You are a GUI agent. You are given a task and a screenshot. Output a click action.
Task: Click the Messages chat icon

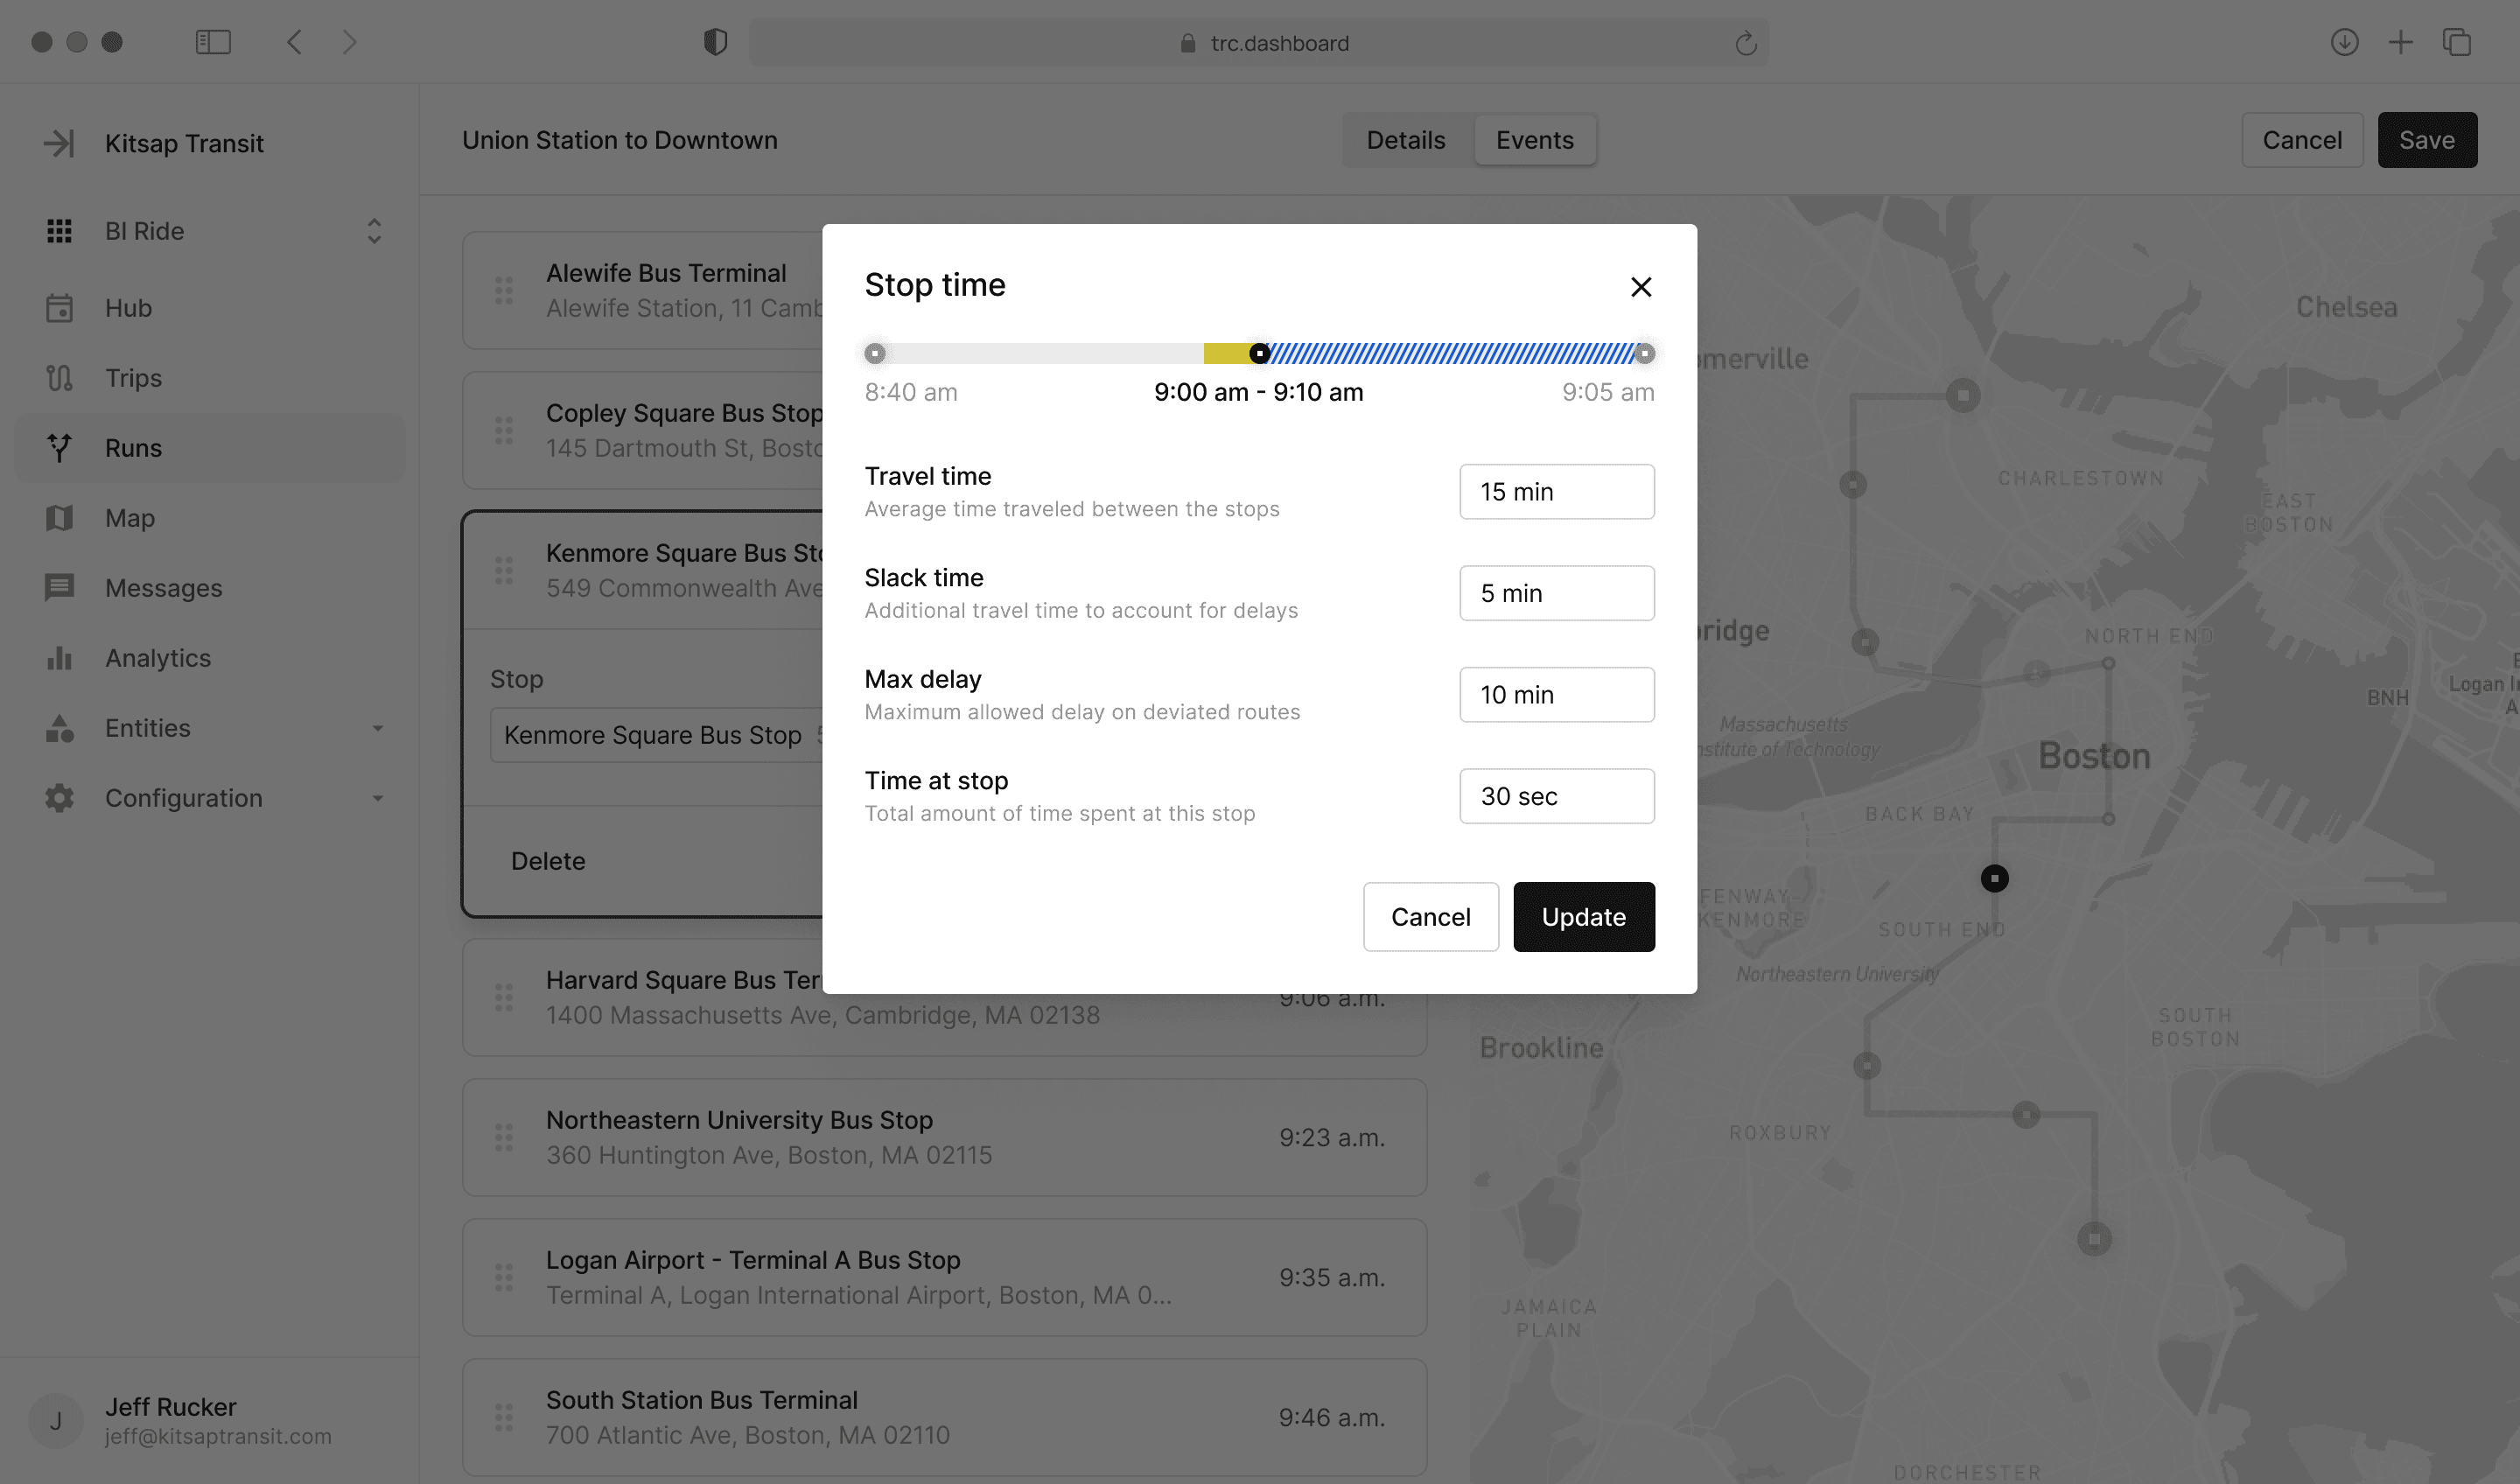pos(59,588)
